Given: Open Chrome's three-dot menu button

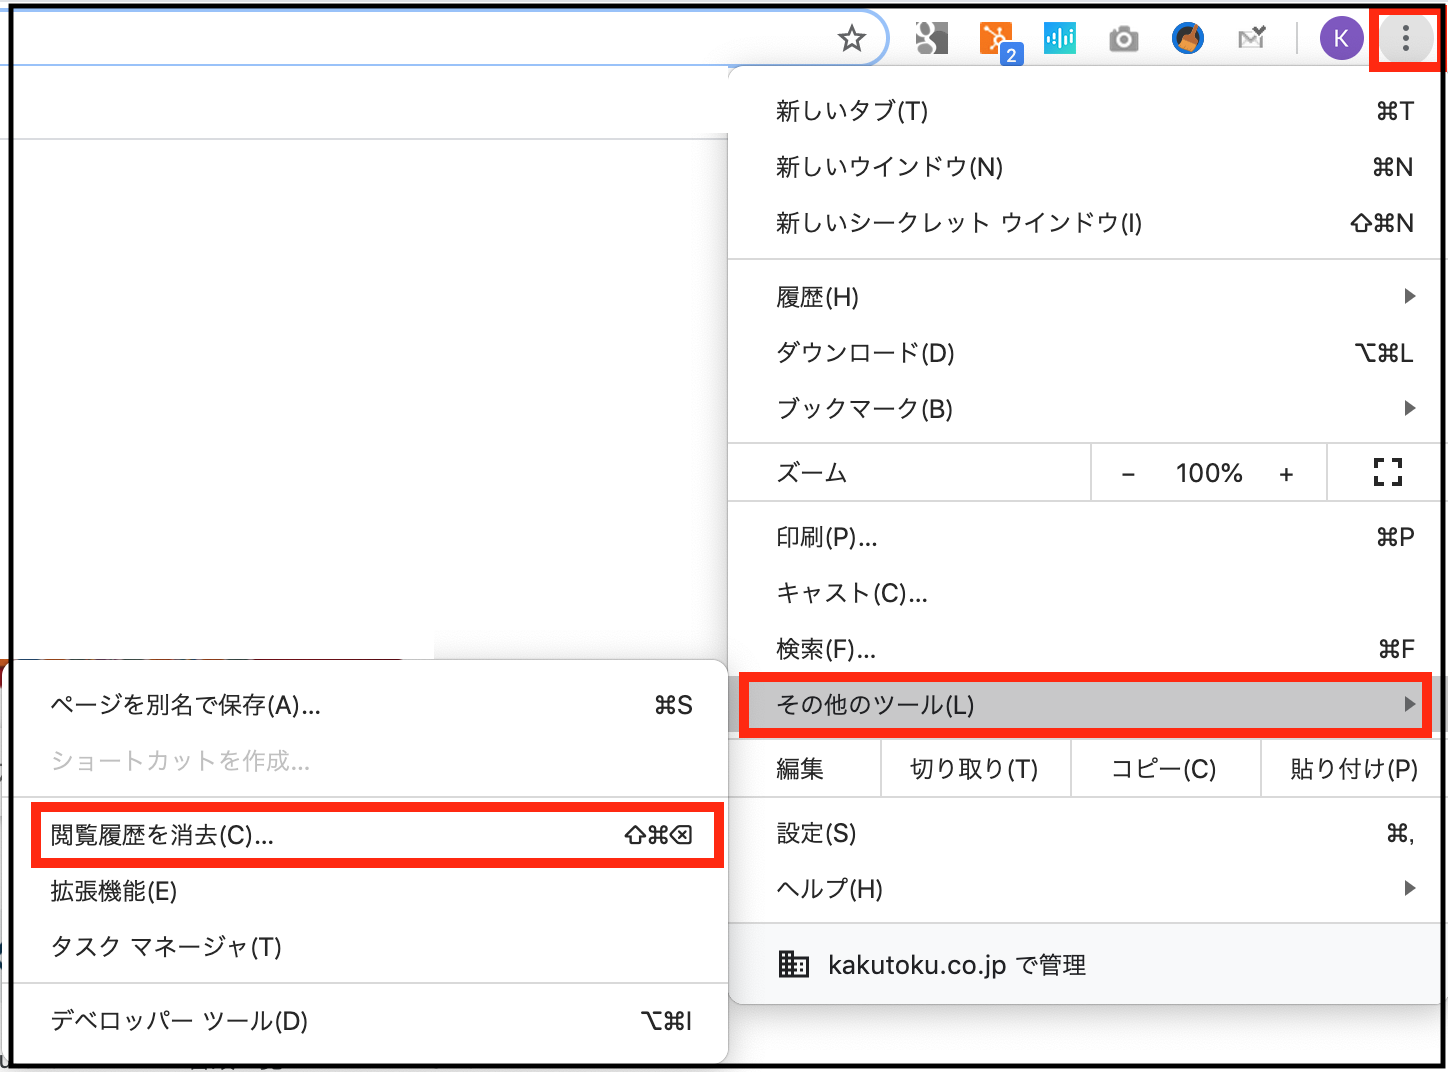Looking at the screenshot, I should coord(1406,39).
